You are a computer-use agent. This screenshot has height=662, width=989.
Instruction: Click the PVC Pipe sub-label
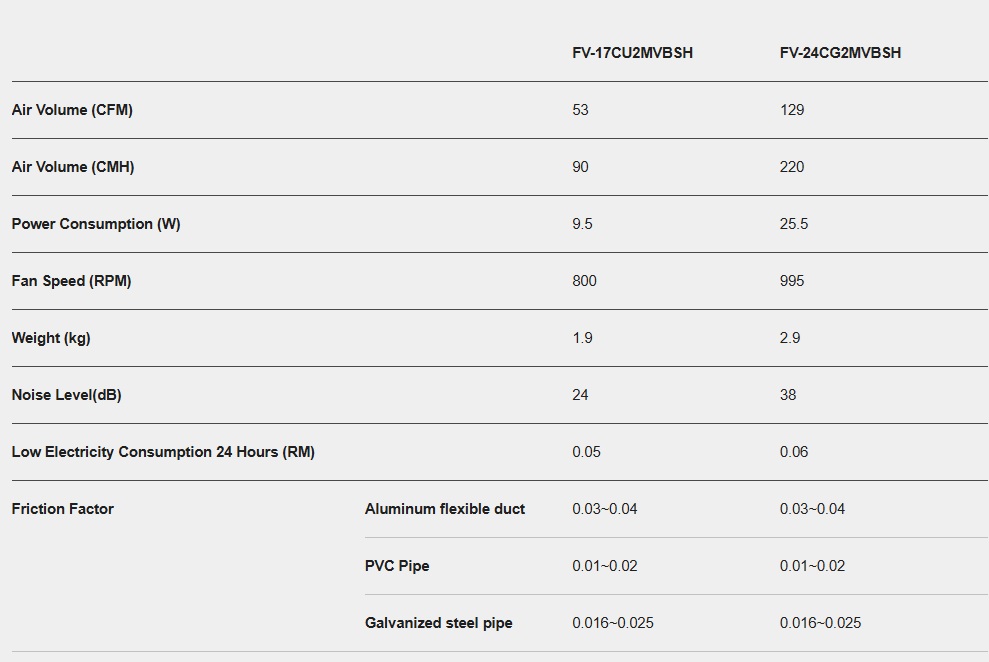click(x=399, y=566)
